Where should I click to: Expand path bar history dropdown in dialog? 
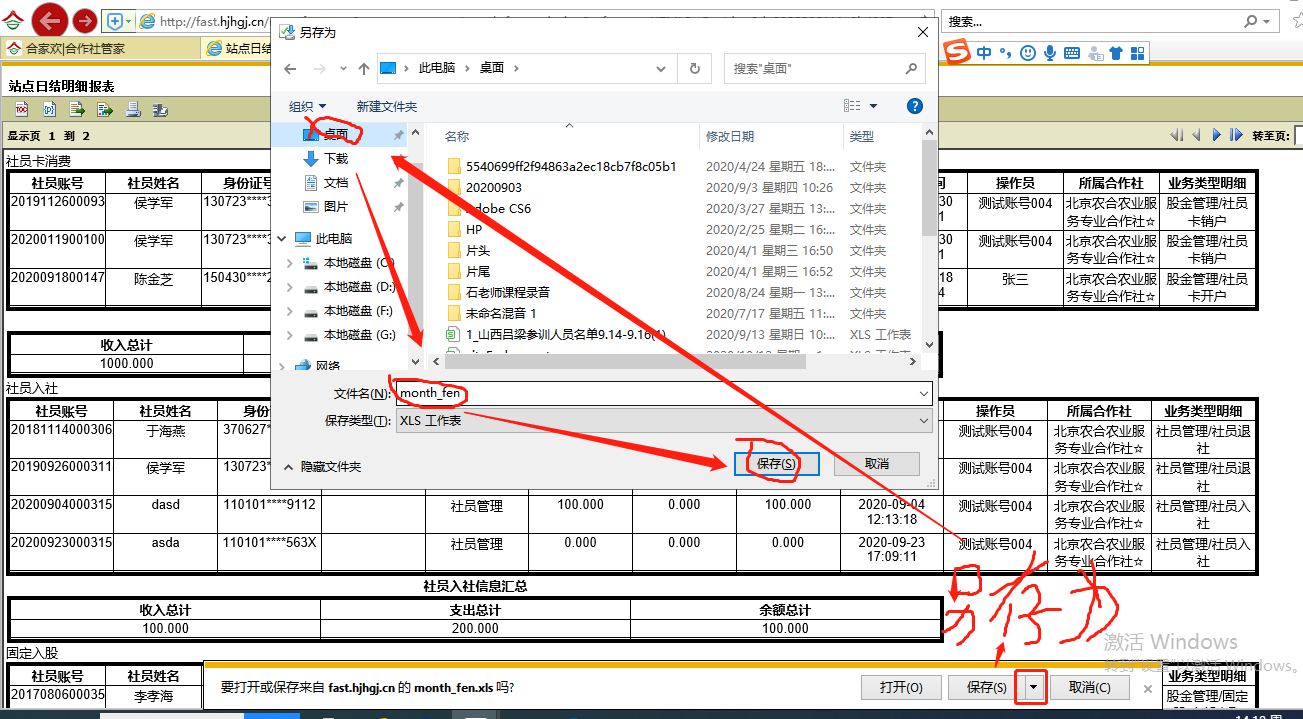click(662, 68)
